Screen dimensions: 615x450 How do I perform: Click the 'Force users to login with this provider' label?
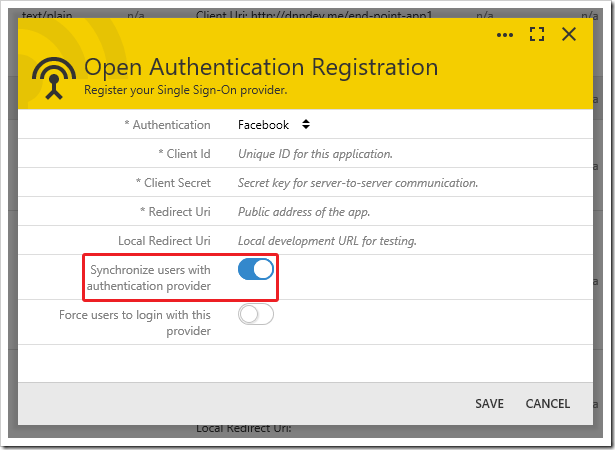point(135,323)
